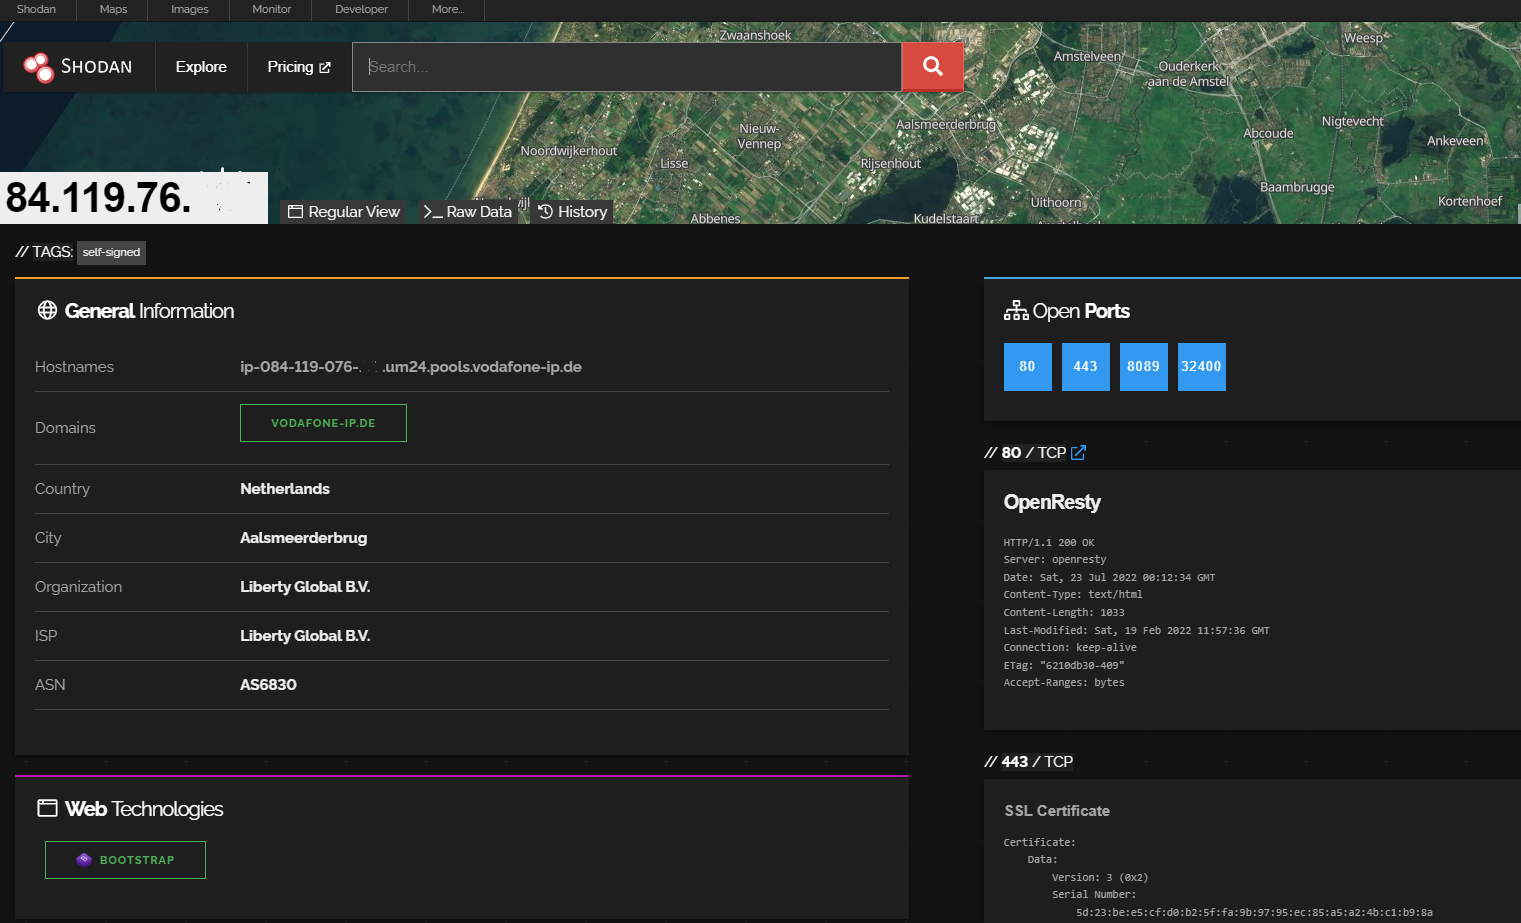Click the Organization value Liberty Global B.V.
The height and width of the screenshot is (923, 1521).
click(305, 587)
